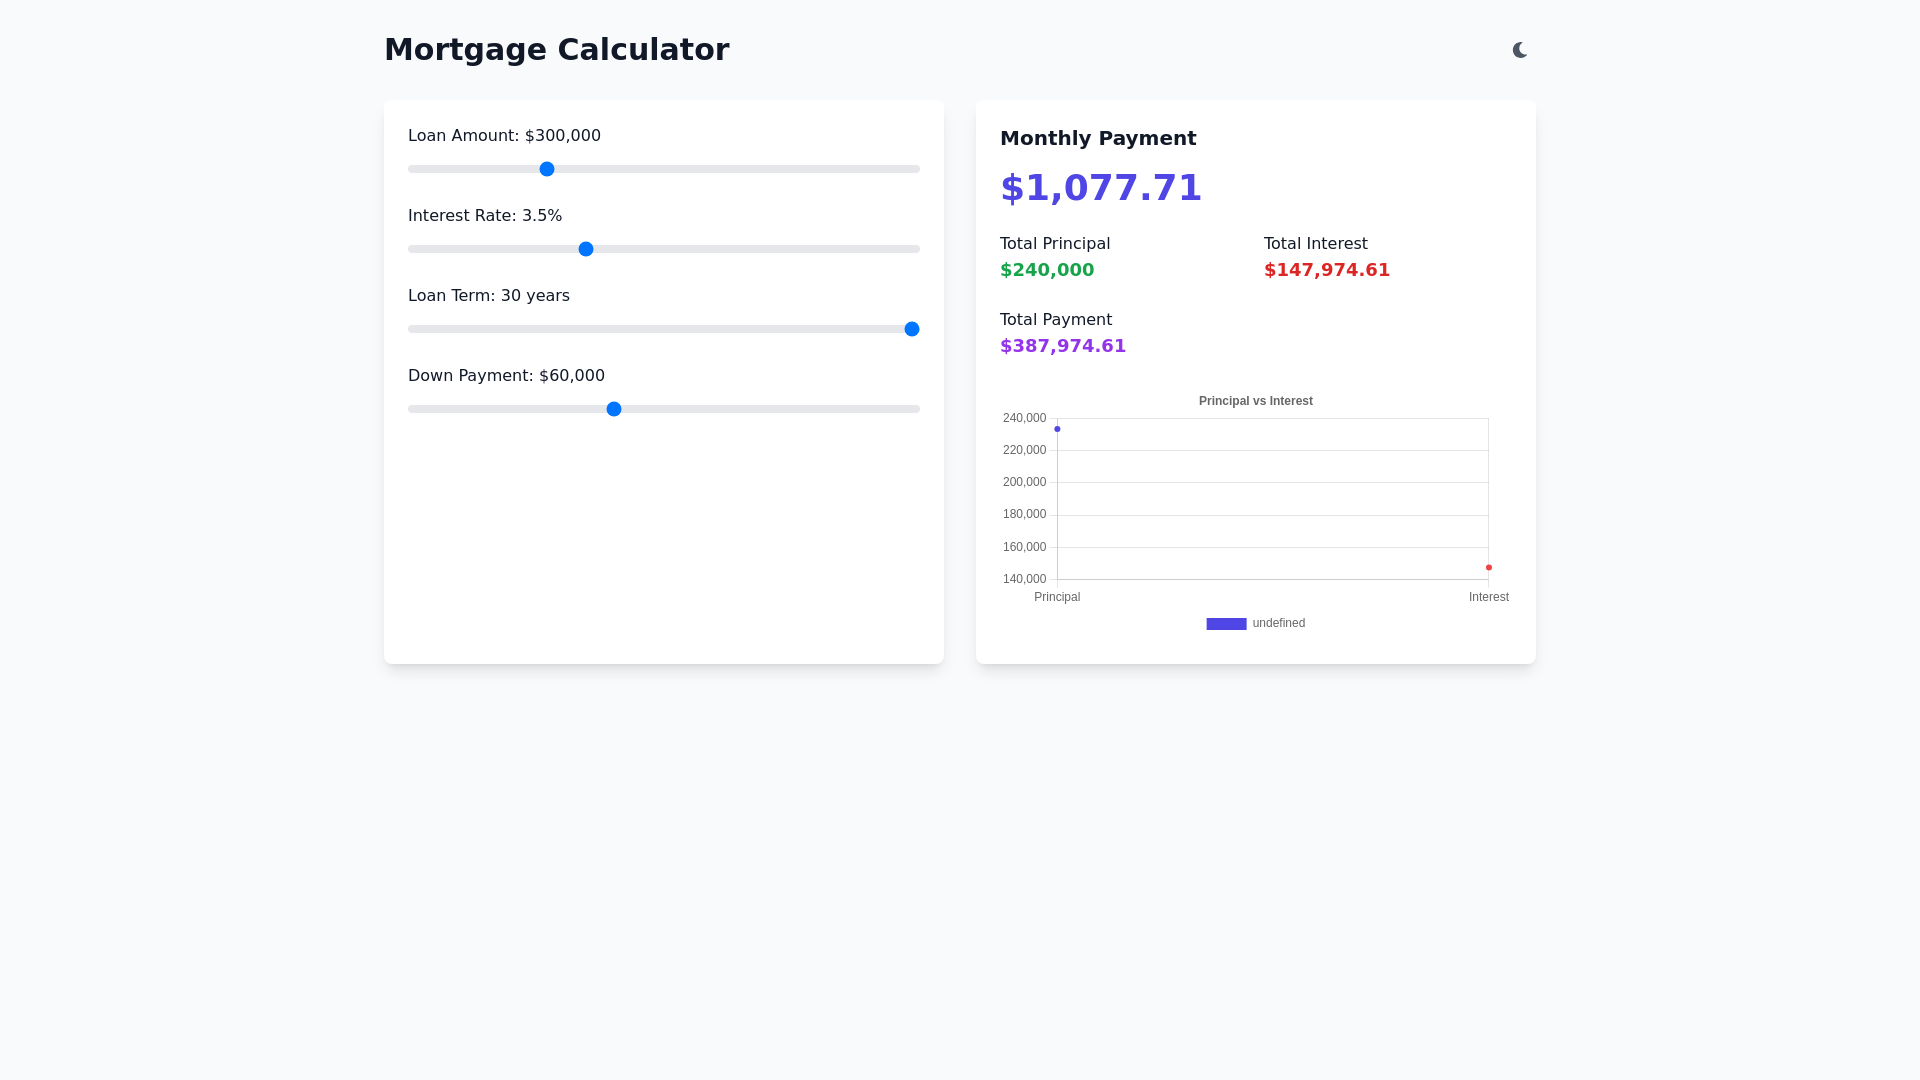Click the Down Payment slider handle
1920x1080 pixels.
pyautogui.click(x=614, y=409)
